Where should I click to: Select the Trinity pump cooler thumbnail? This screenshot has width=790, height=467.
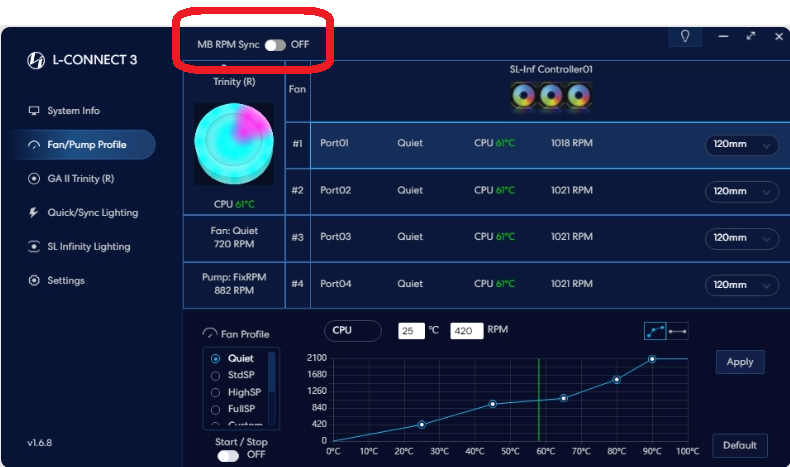pos(234,144)
